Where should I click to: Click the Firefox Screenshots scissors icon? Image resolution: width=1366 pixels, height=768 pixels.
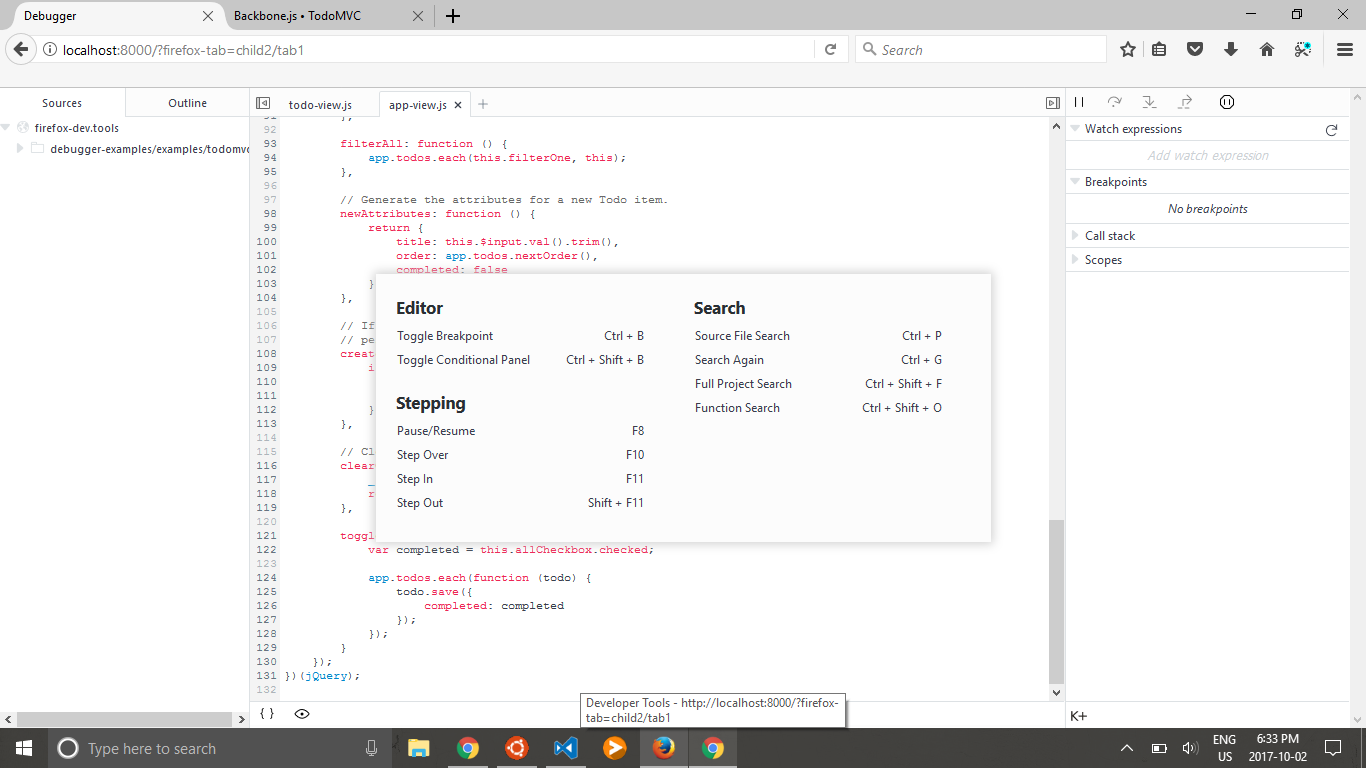[x=1302, y=49]
